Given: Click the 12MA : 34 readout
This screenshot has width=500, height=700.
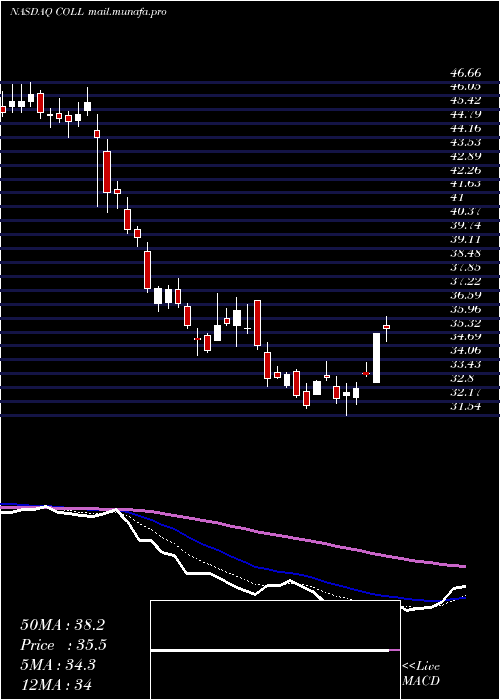Looking at the screenshot, I should click(x=56, y=684).
